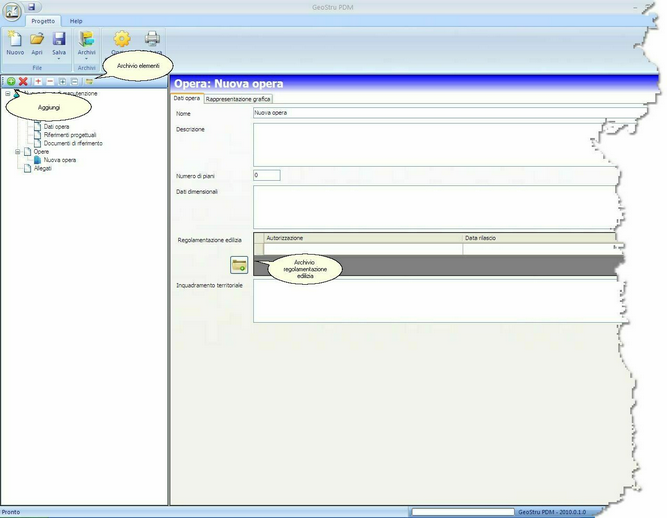The width and height of the screenshot is (667, 518).
Task: Collapse the root tree node
Action: [x=8, y=93]
